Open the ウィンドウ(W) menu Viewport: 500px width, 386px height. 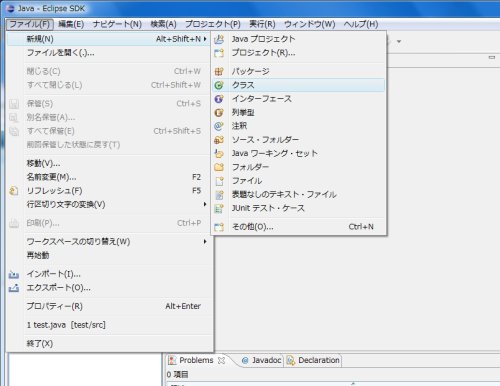pos(310,24)
